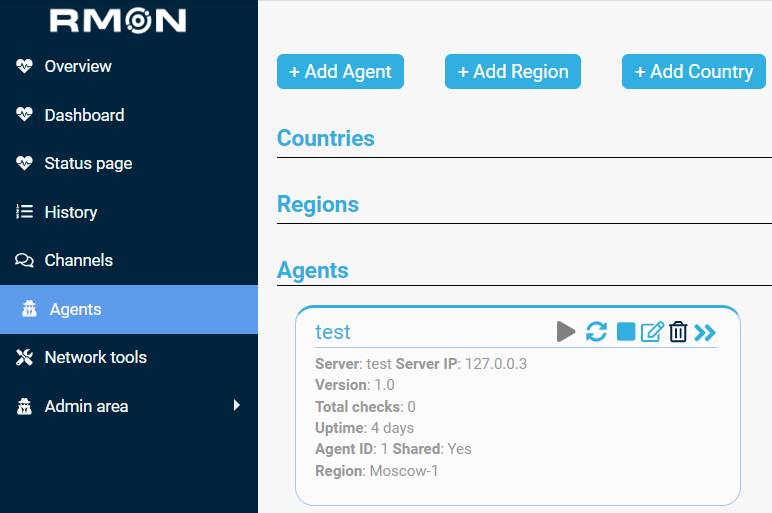Click the restart icon for test agent

[596, 332]
